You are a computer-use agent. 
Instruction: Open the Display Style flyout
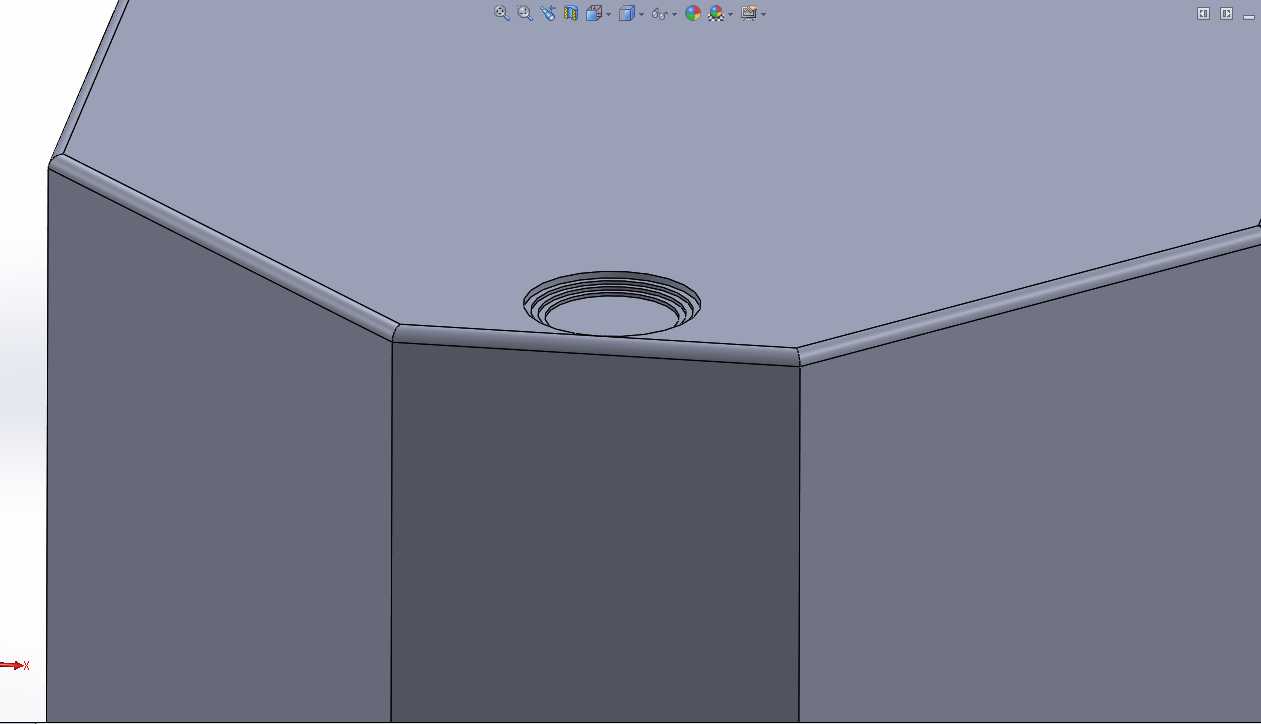click(x=627, y=13)
